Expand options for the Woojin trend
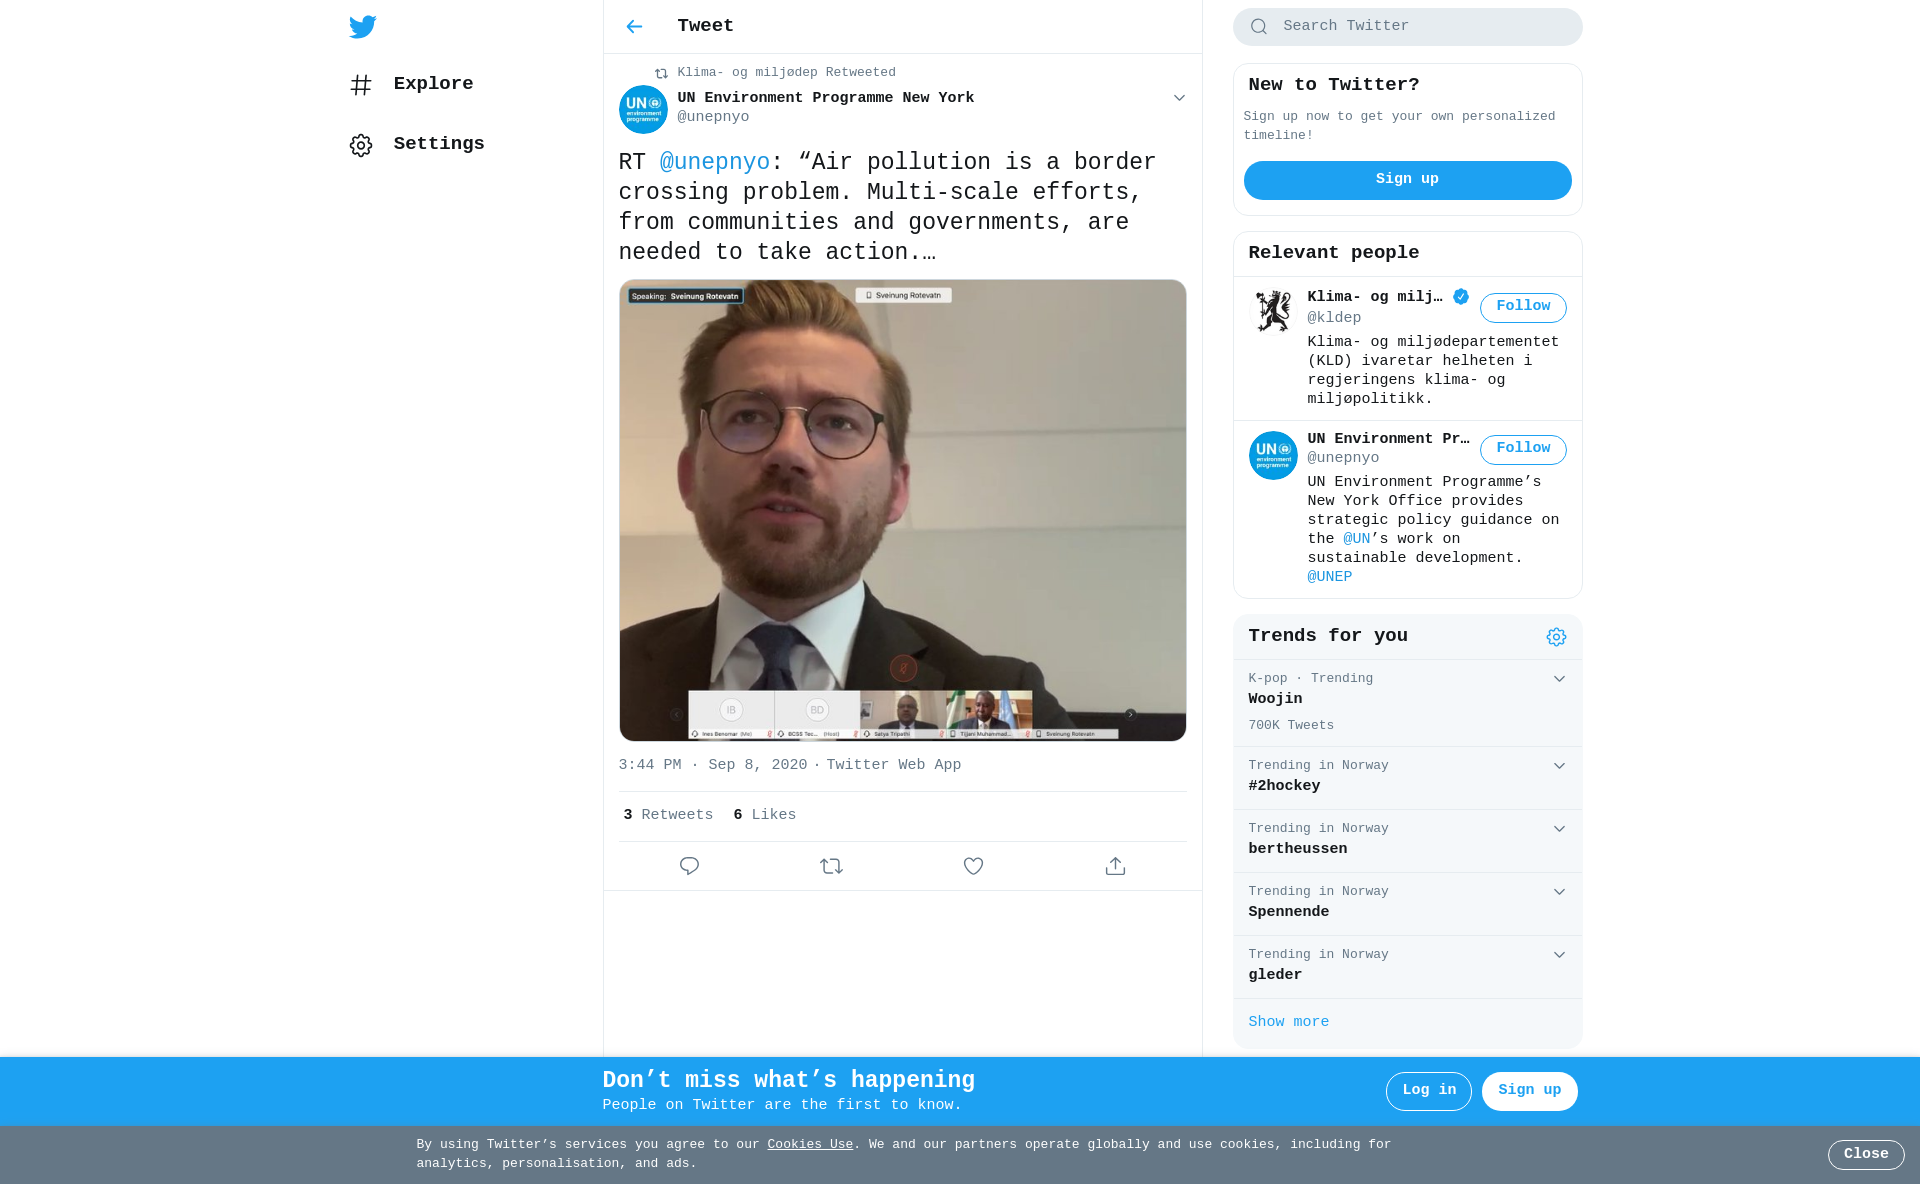1920x1184 pixels. click(1558, 679)
